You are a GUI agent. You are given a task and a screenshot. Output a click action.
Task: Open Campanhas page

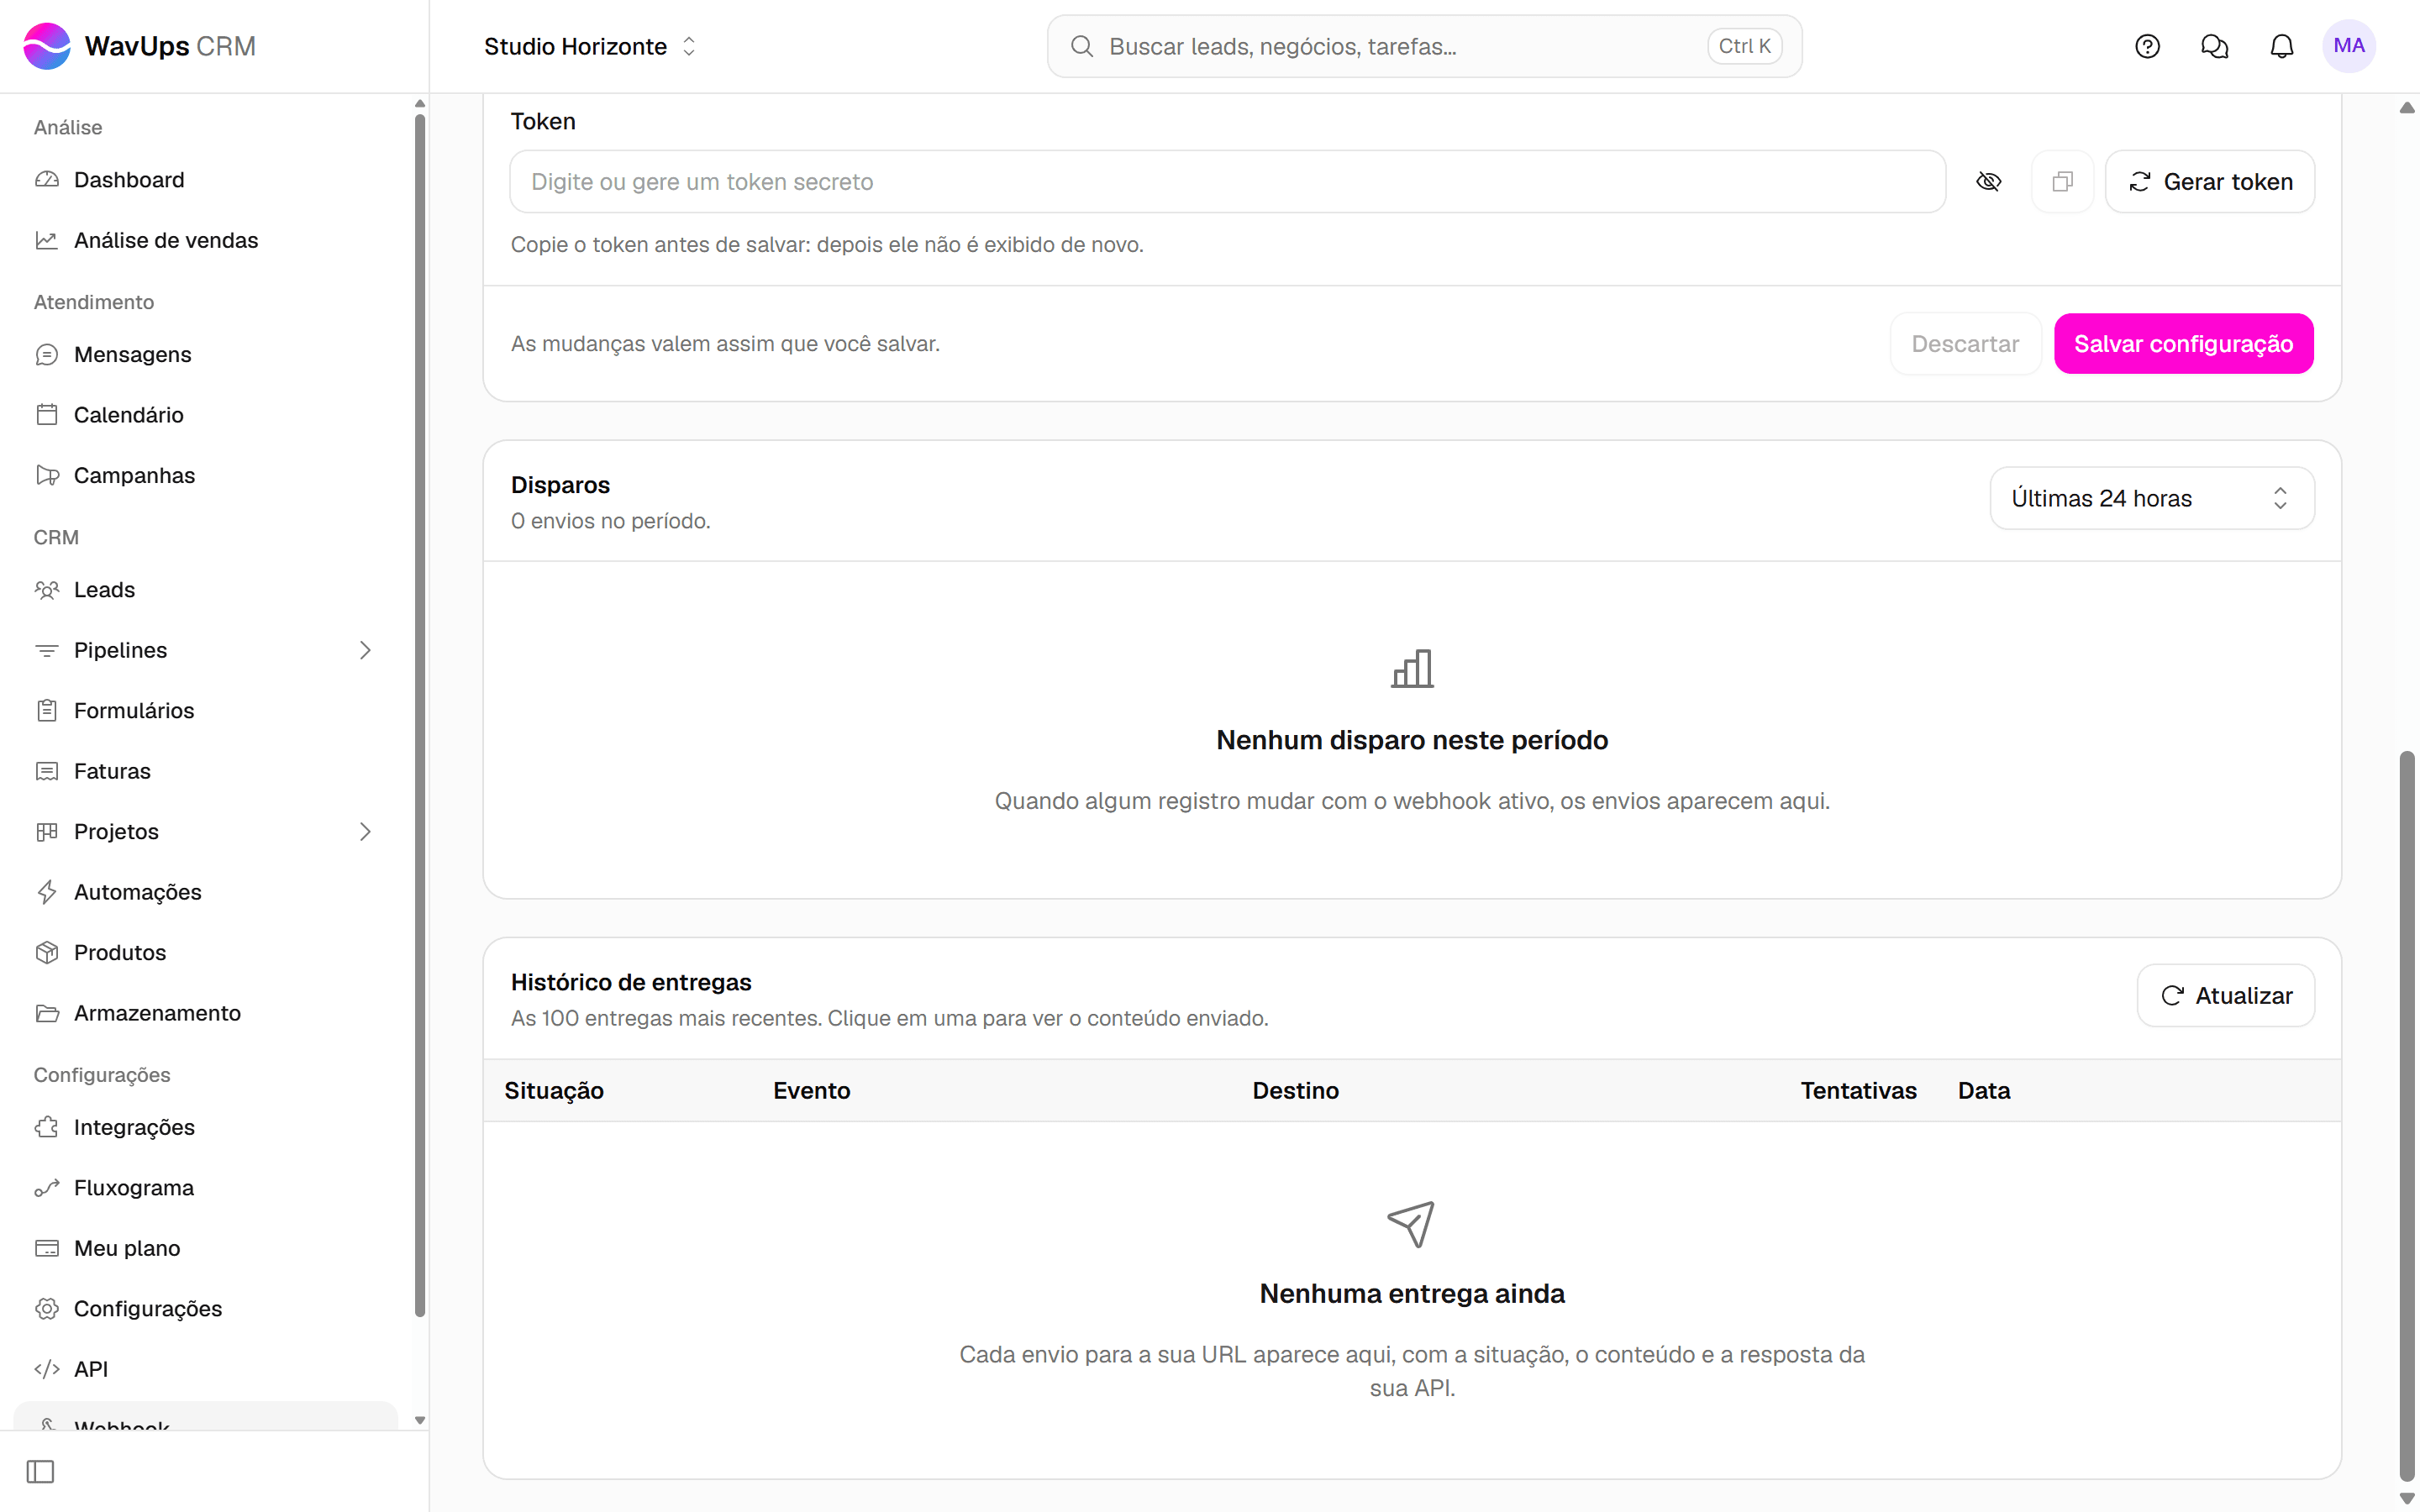click(x=206, y=475)
